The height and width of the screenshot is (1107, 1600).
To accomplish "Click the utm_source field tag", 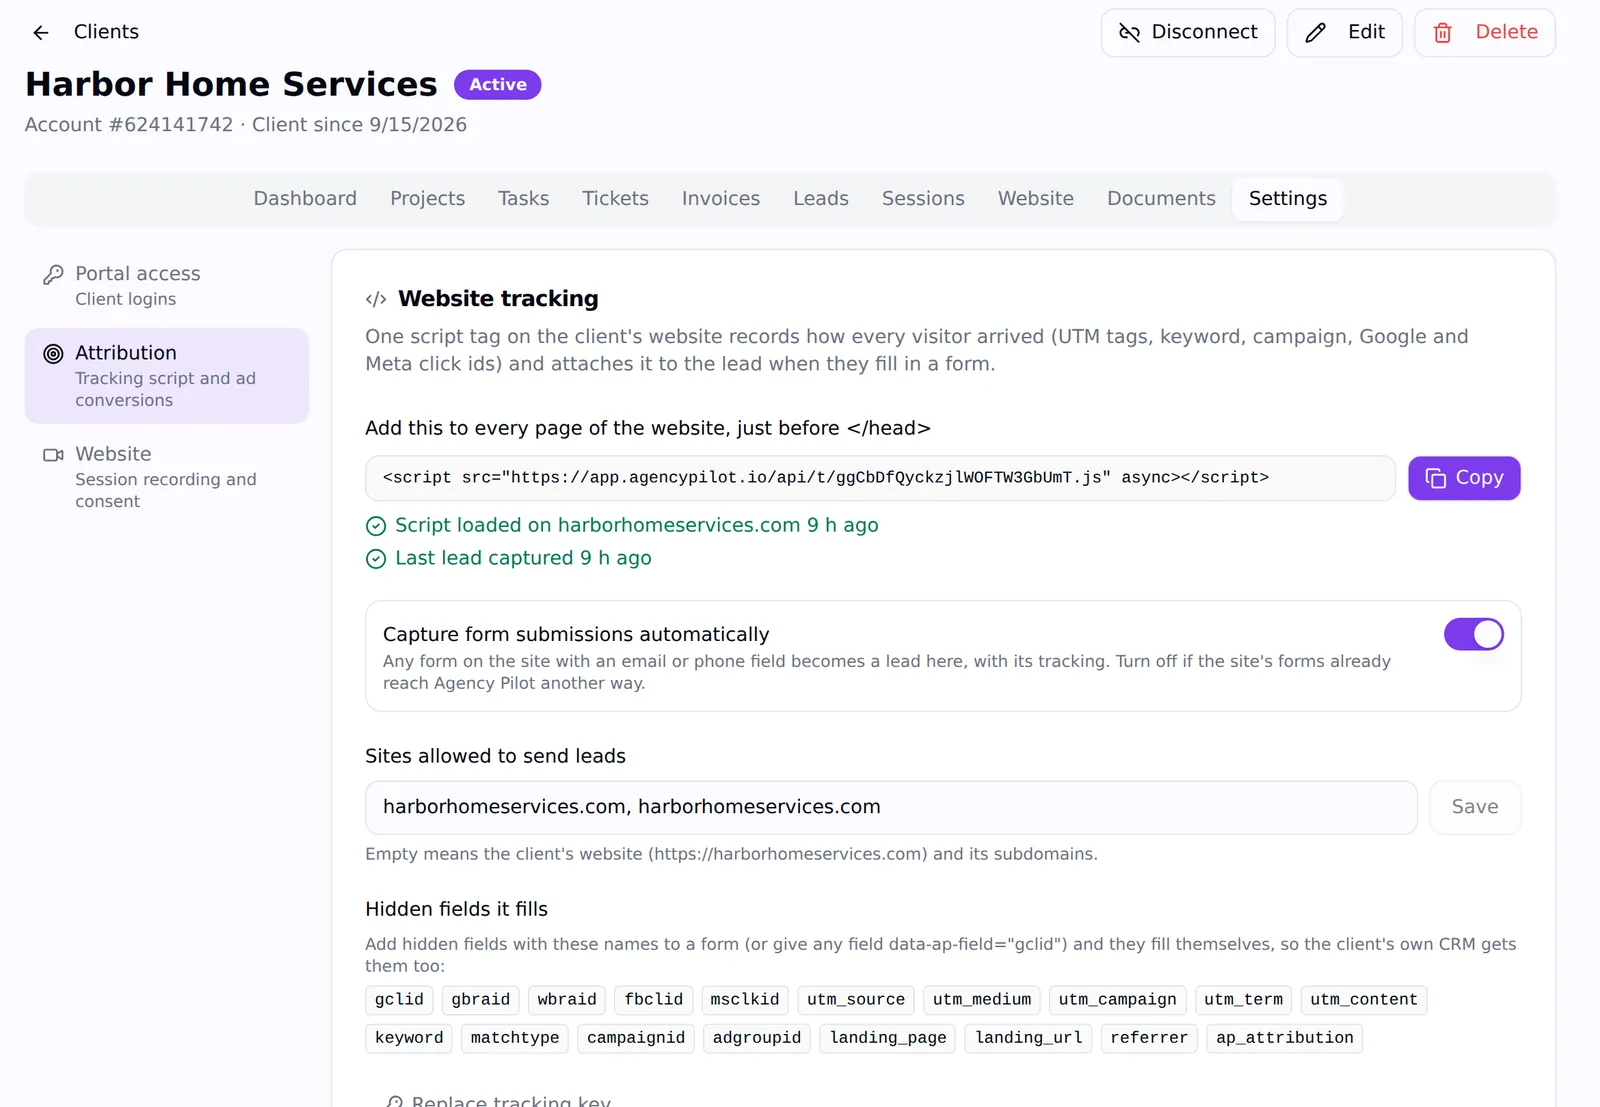I will click(856, 1000).
